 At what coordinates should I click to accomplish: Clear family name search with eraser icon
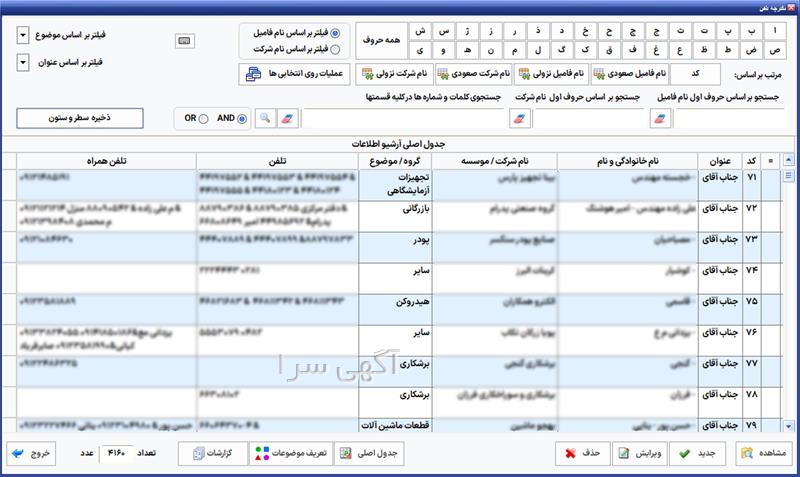pos(660,118)
